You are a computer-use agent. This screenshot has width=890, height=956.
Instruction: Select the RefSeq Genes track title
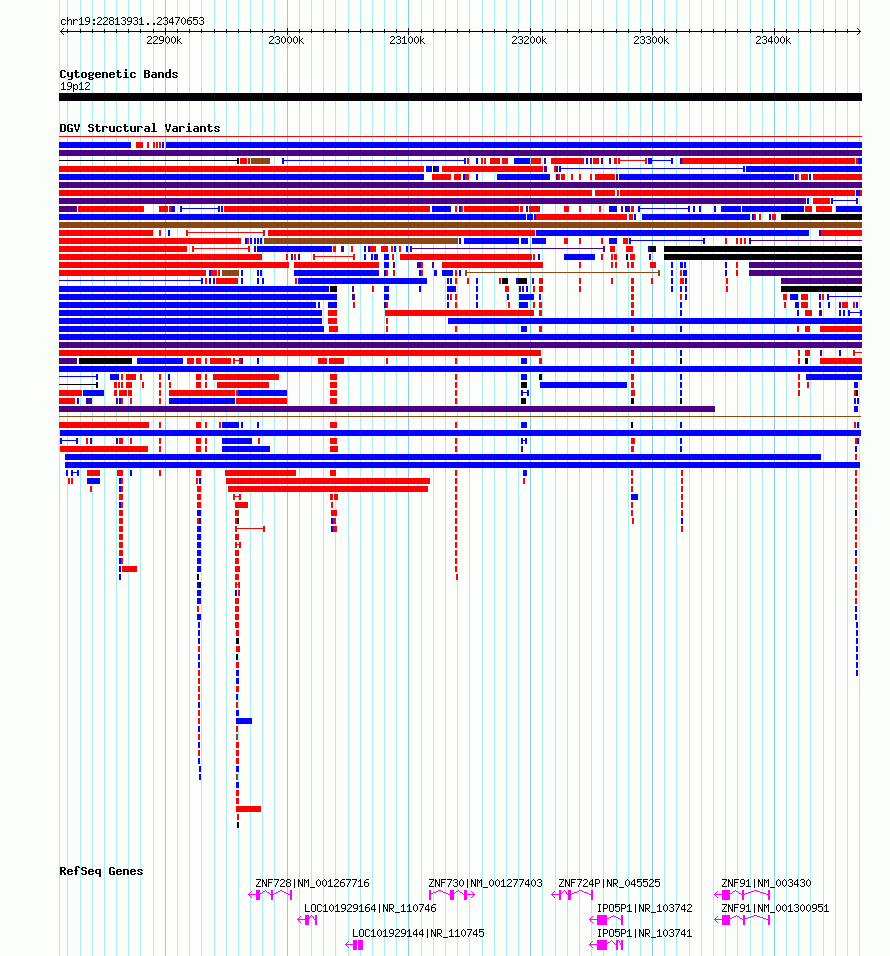(x=101, y=871)
